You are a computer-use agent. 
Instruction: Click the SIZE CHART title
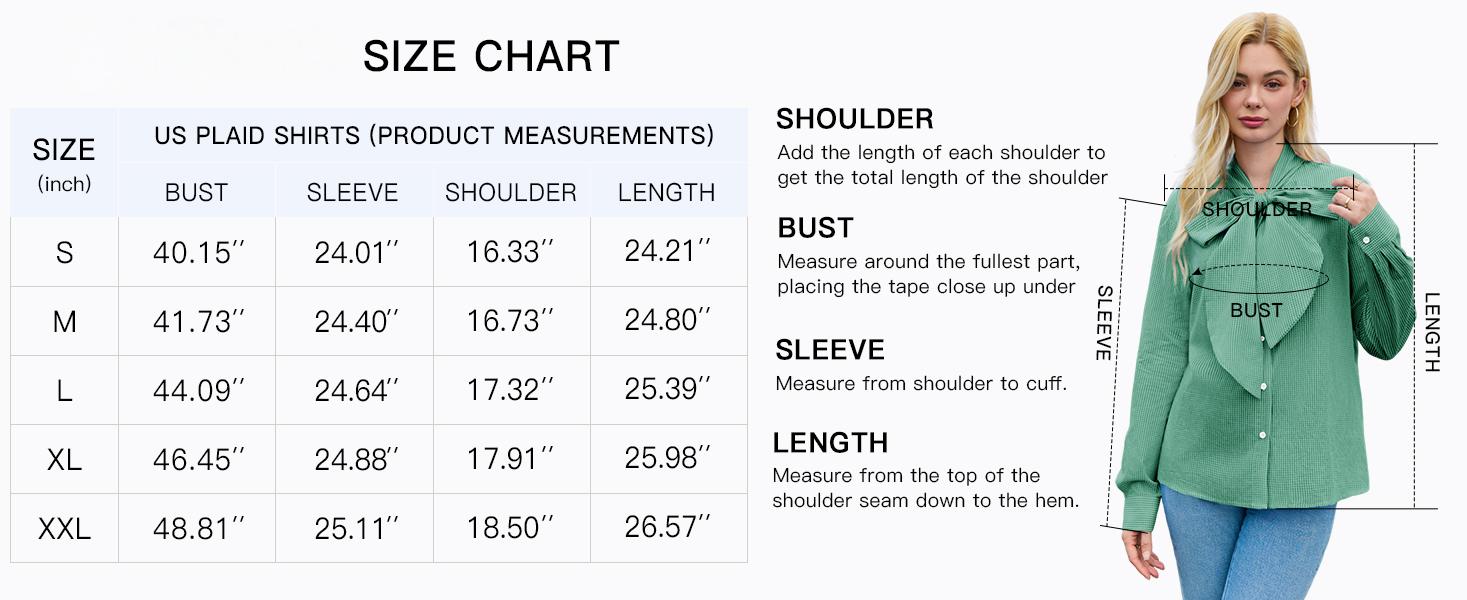[491, 57]
